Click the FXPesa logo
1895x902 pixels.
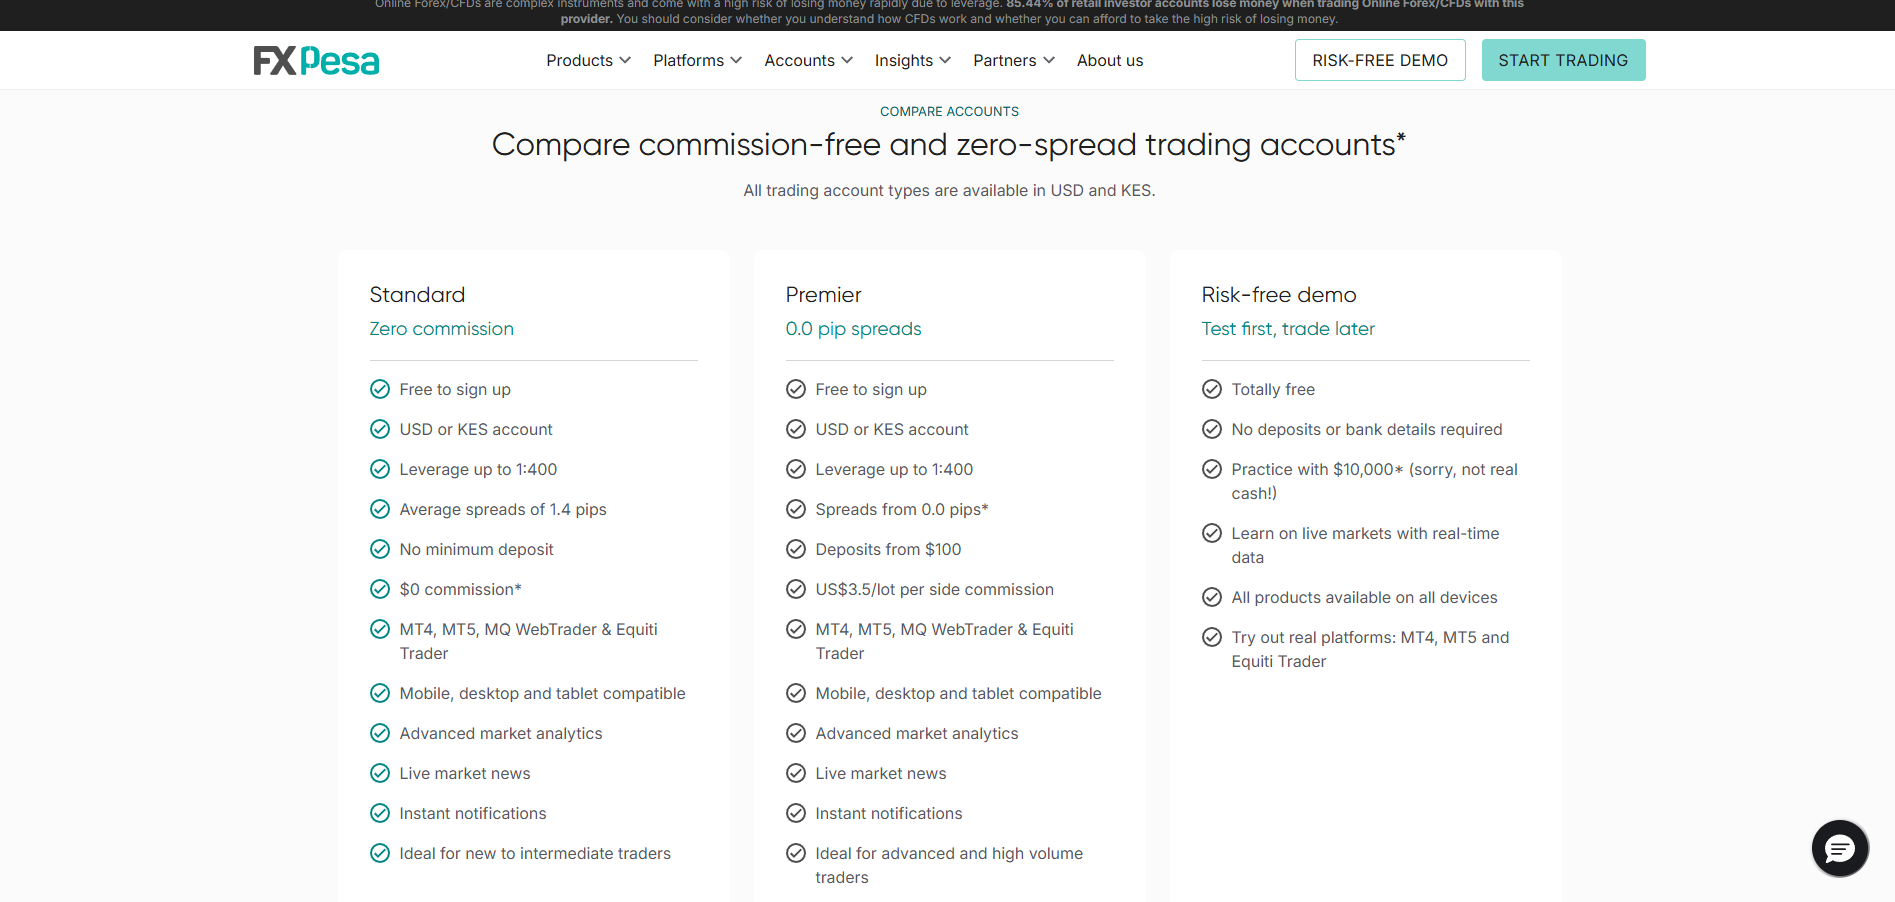point(316,61)
